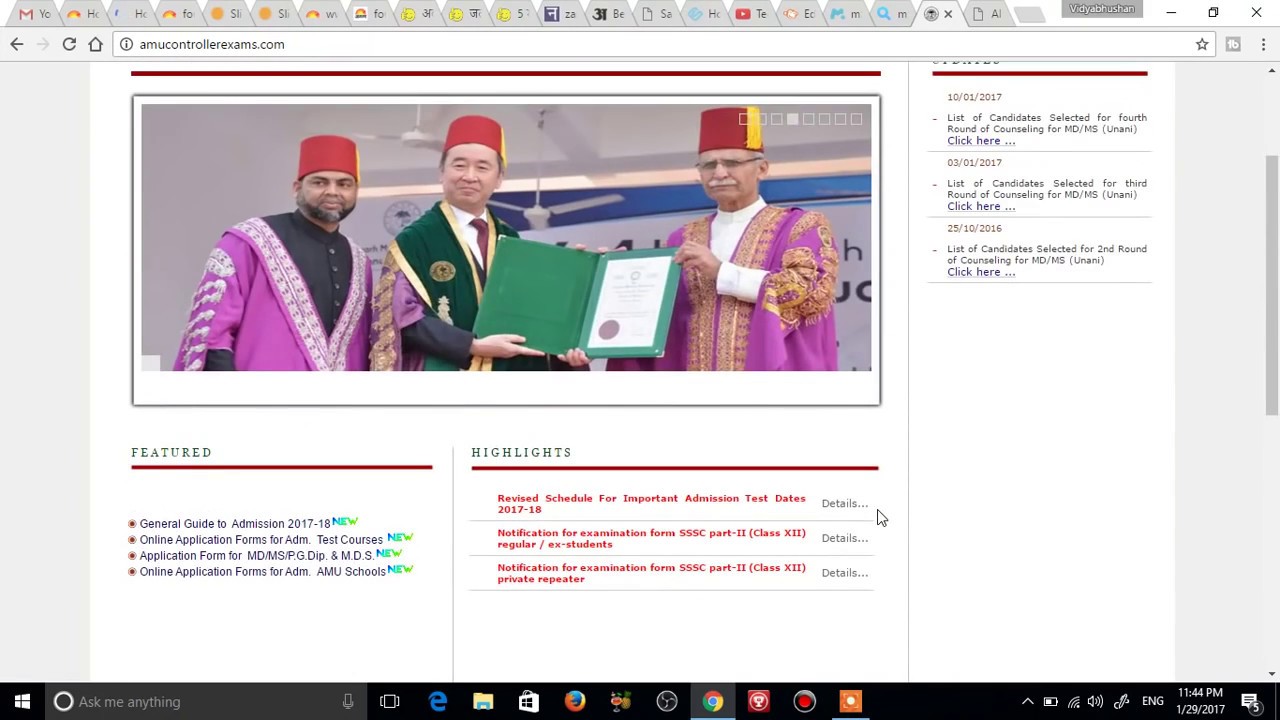Viewport: 1280px width, 720px height.
Task: Open OBS Studio from the taskbar
Action: tap(667, 701)
